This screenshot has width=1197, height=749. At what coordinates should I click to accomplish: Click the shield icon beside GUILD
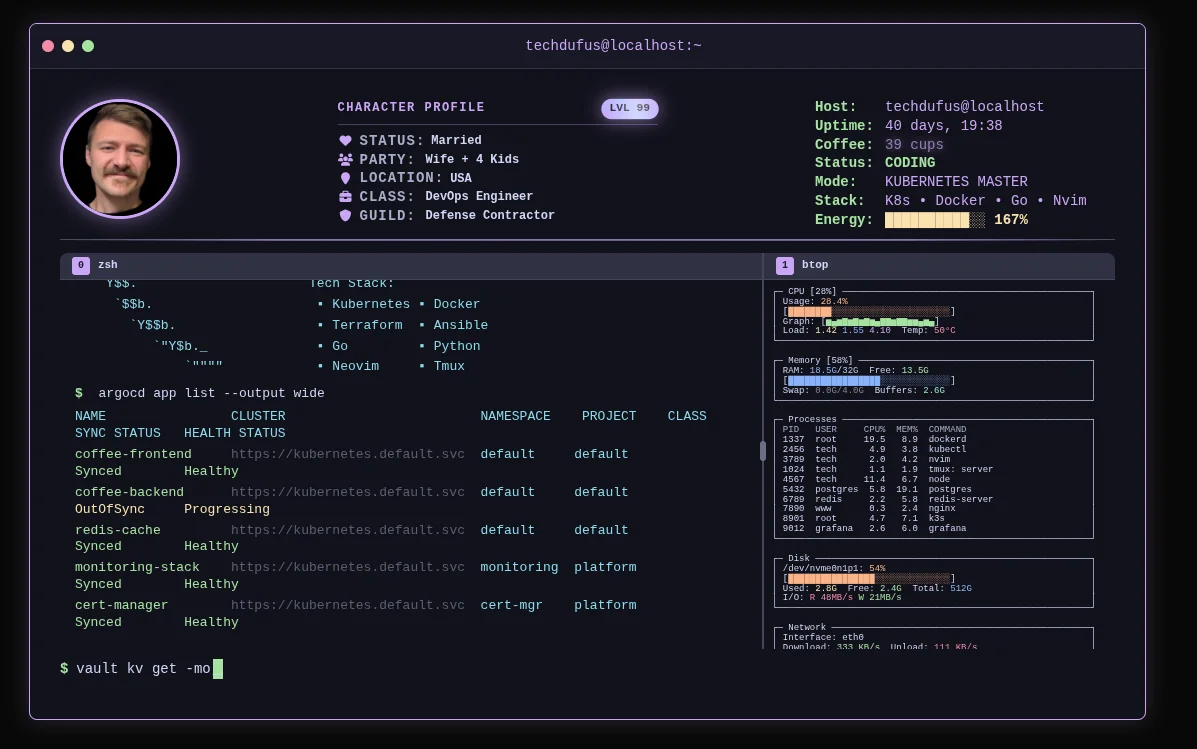pyautogui.click(x=345, y=215)
